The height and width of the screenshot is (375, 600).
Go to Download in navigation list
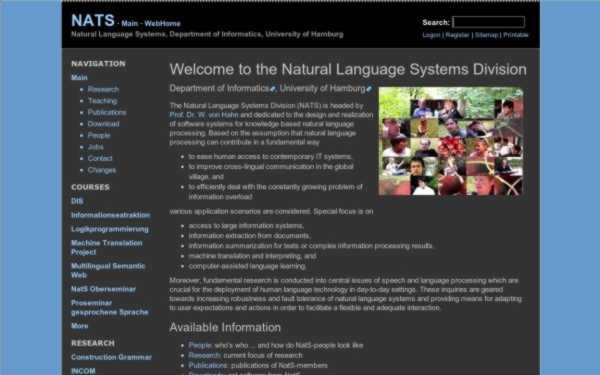[x=104, y=124]
